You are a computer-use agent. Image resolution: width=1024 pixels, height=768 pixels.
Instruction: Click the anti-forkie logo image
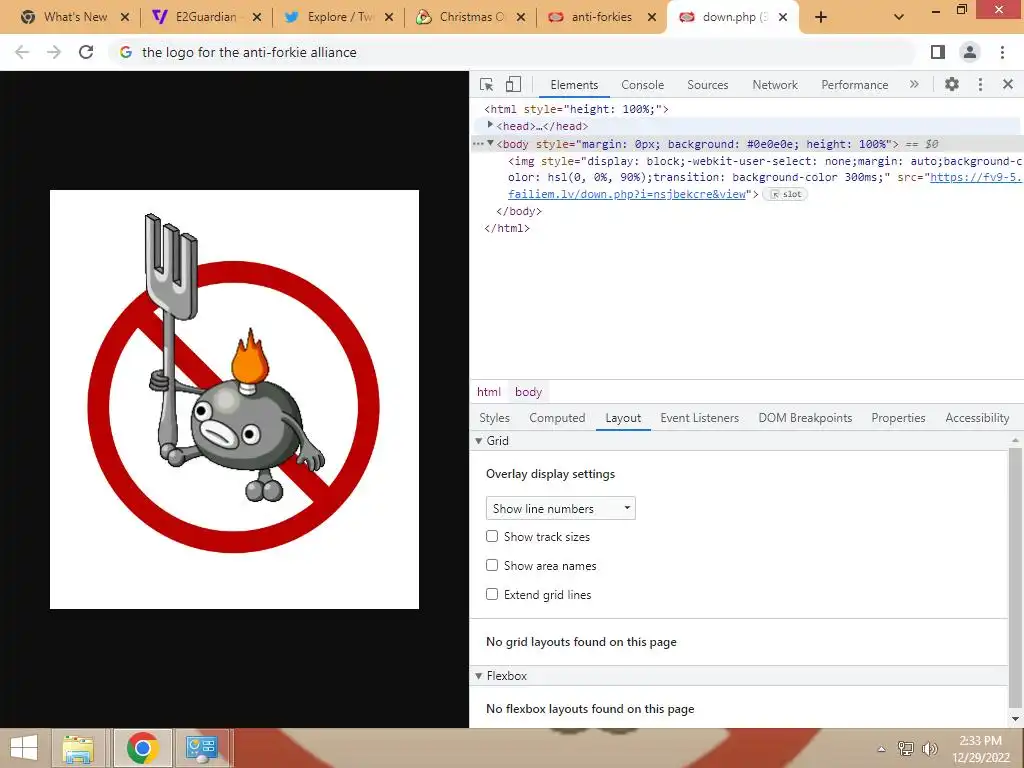(234, 399)
